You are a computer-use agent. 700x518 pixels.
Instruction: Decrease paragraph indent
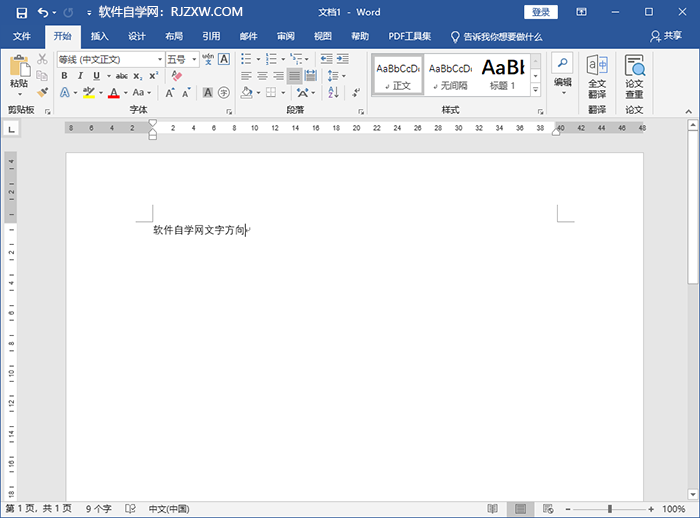(327, 59)
